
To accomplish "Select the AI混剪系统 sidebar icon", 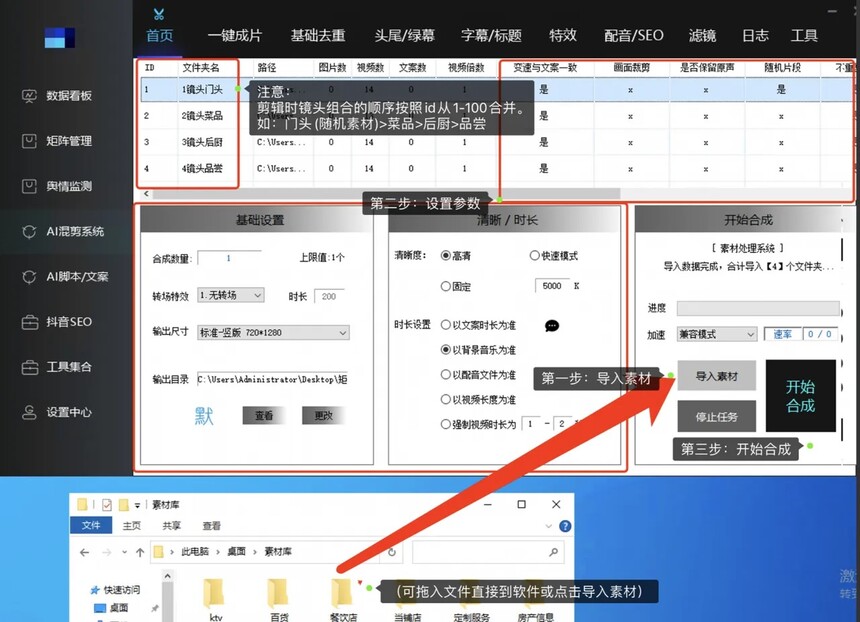I will pos(29,231).
